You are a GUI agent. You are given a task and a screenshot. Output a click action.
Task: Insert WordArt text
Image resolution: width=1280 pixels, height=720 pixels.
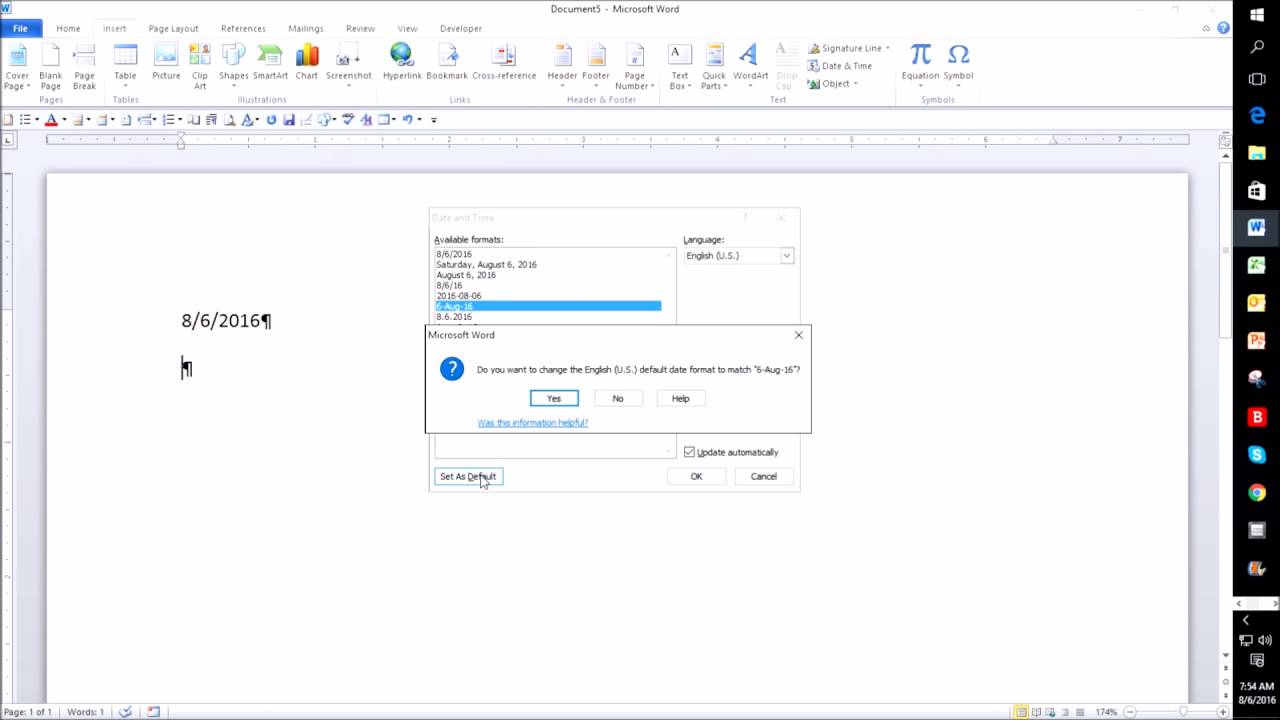click(750, 67)
